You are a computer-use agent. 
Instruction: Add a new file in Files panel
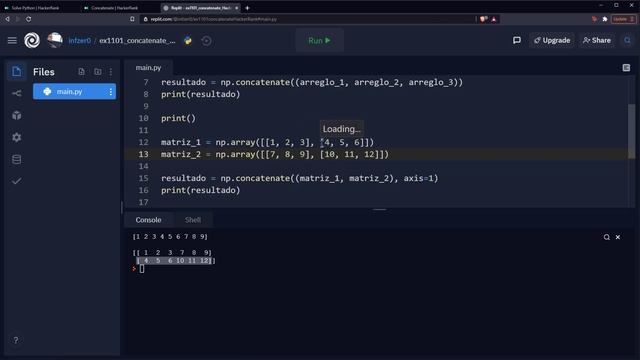(x=82, y=72)
